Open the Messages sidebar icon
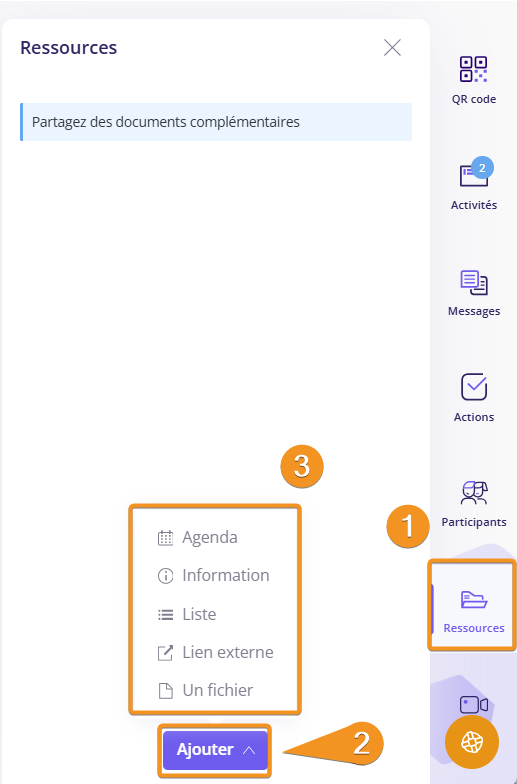Image resolution: width=517 pixels, height=784 pixels. click(474, 282)
